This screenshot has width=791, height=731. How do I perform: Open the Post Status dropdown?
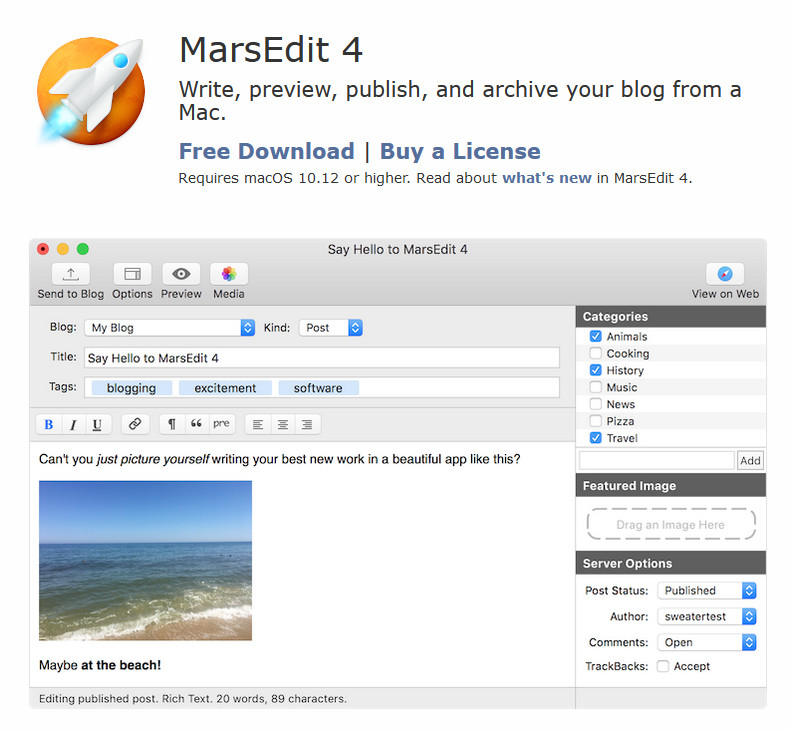[x=707, y=591]
